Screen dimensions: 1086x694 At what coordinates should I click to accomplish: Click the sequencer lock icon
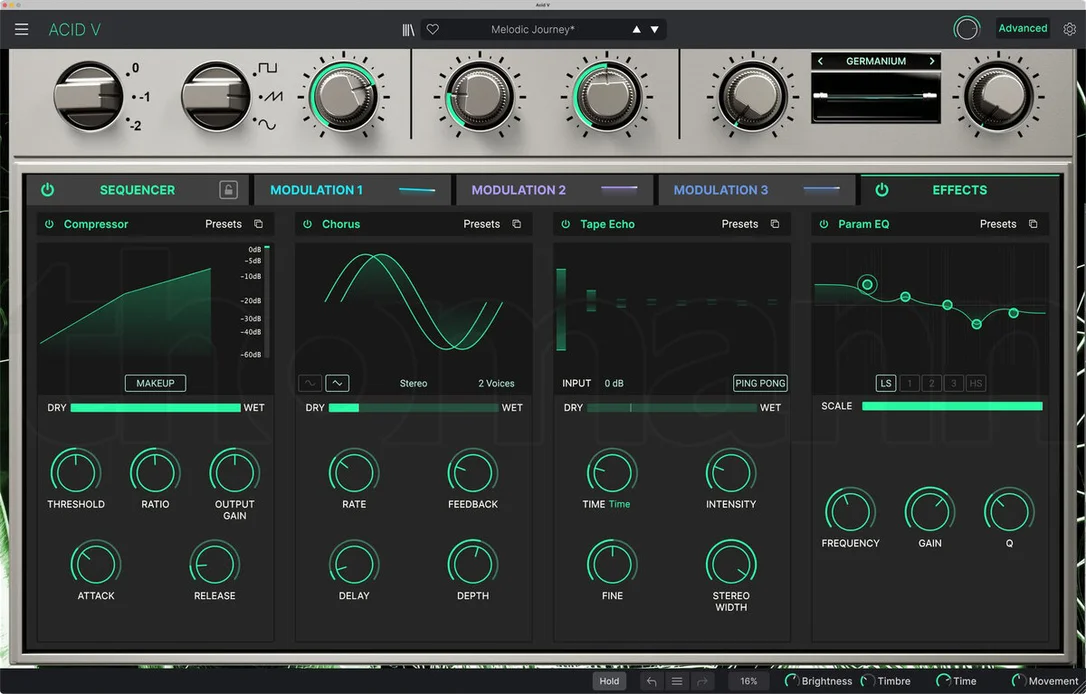[x=229, y=190]
